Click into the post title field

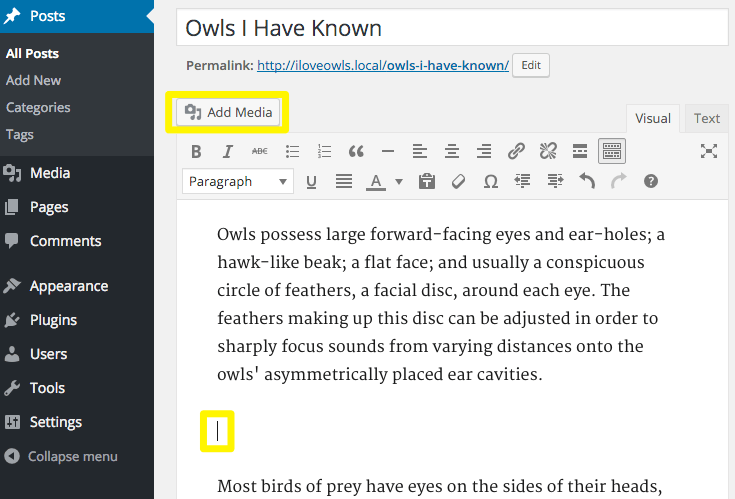coord(452,28)
